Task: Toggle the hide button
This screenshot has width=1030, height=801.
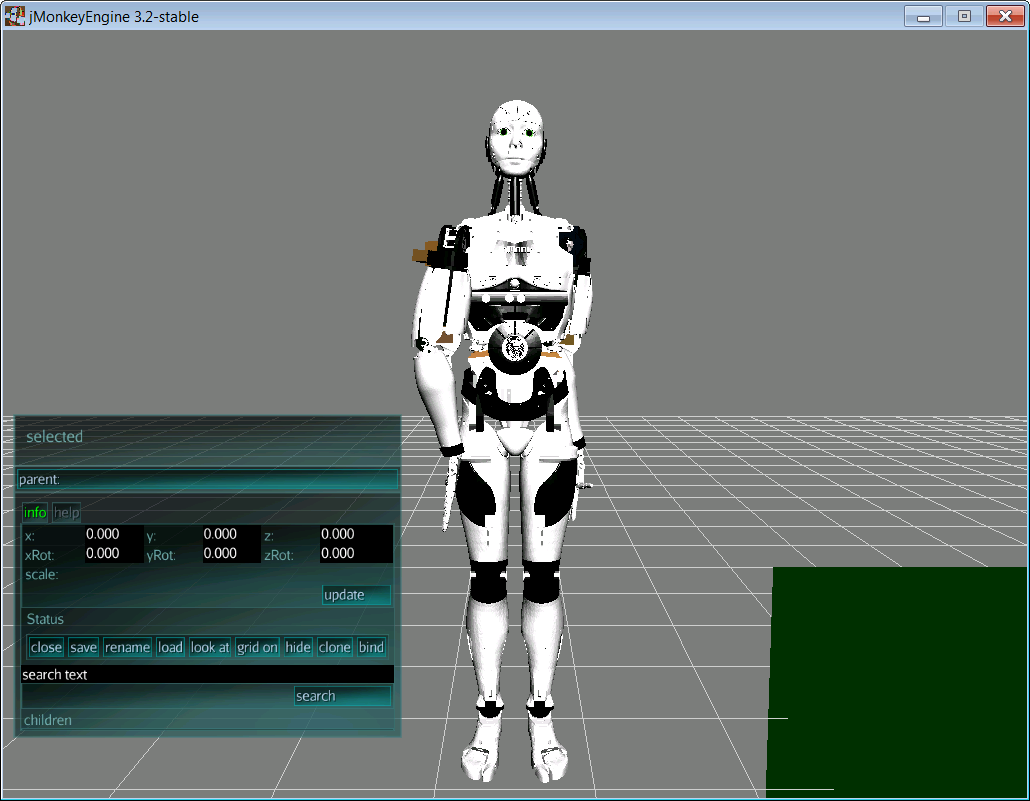Action: pos(298,647)
